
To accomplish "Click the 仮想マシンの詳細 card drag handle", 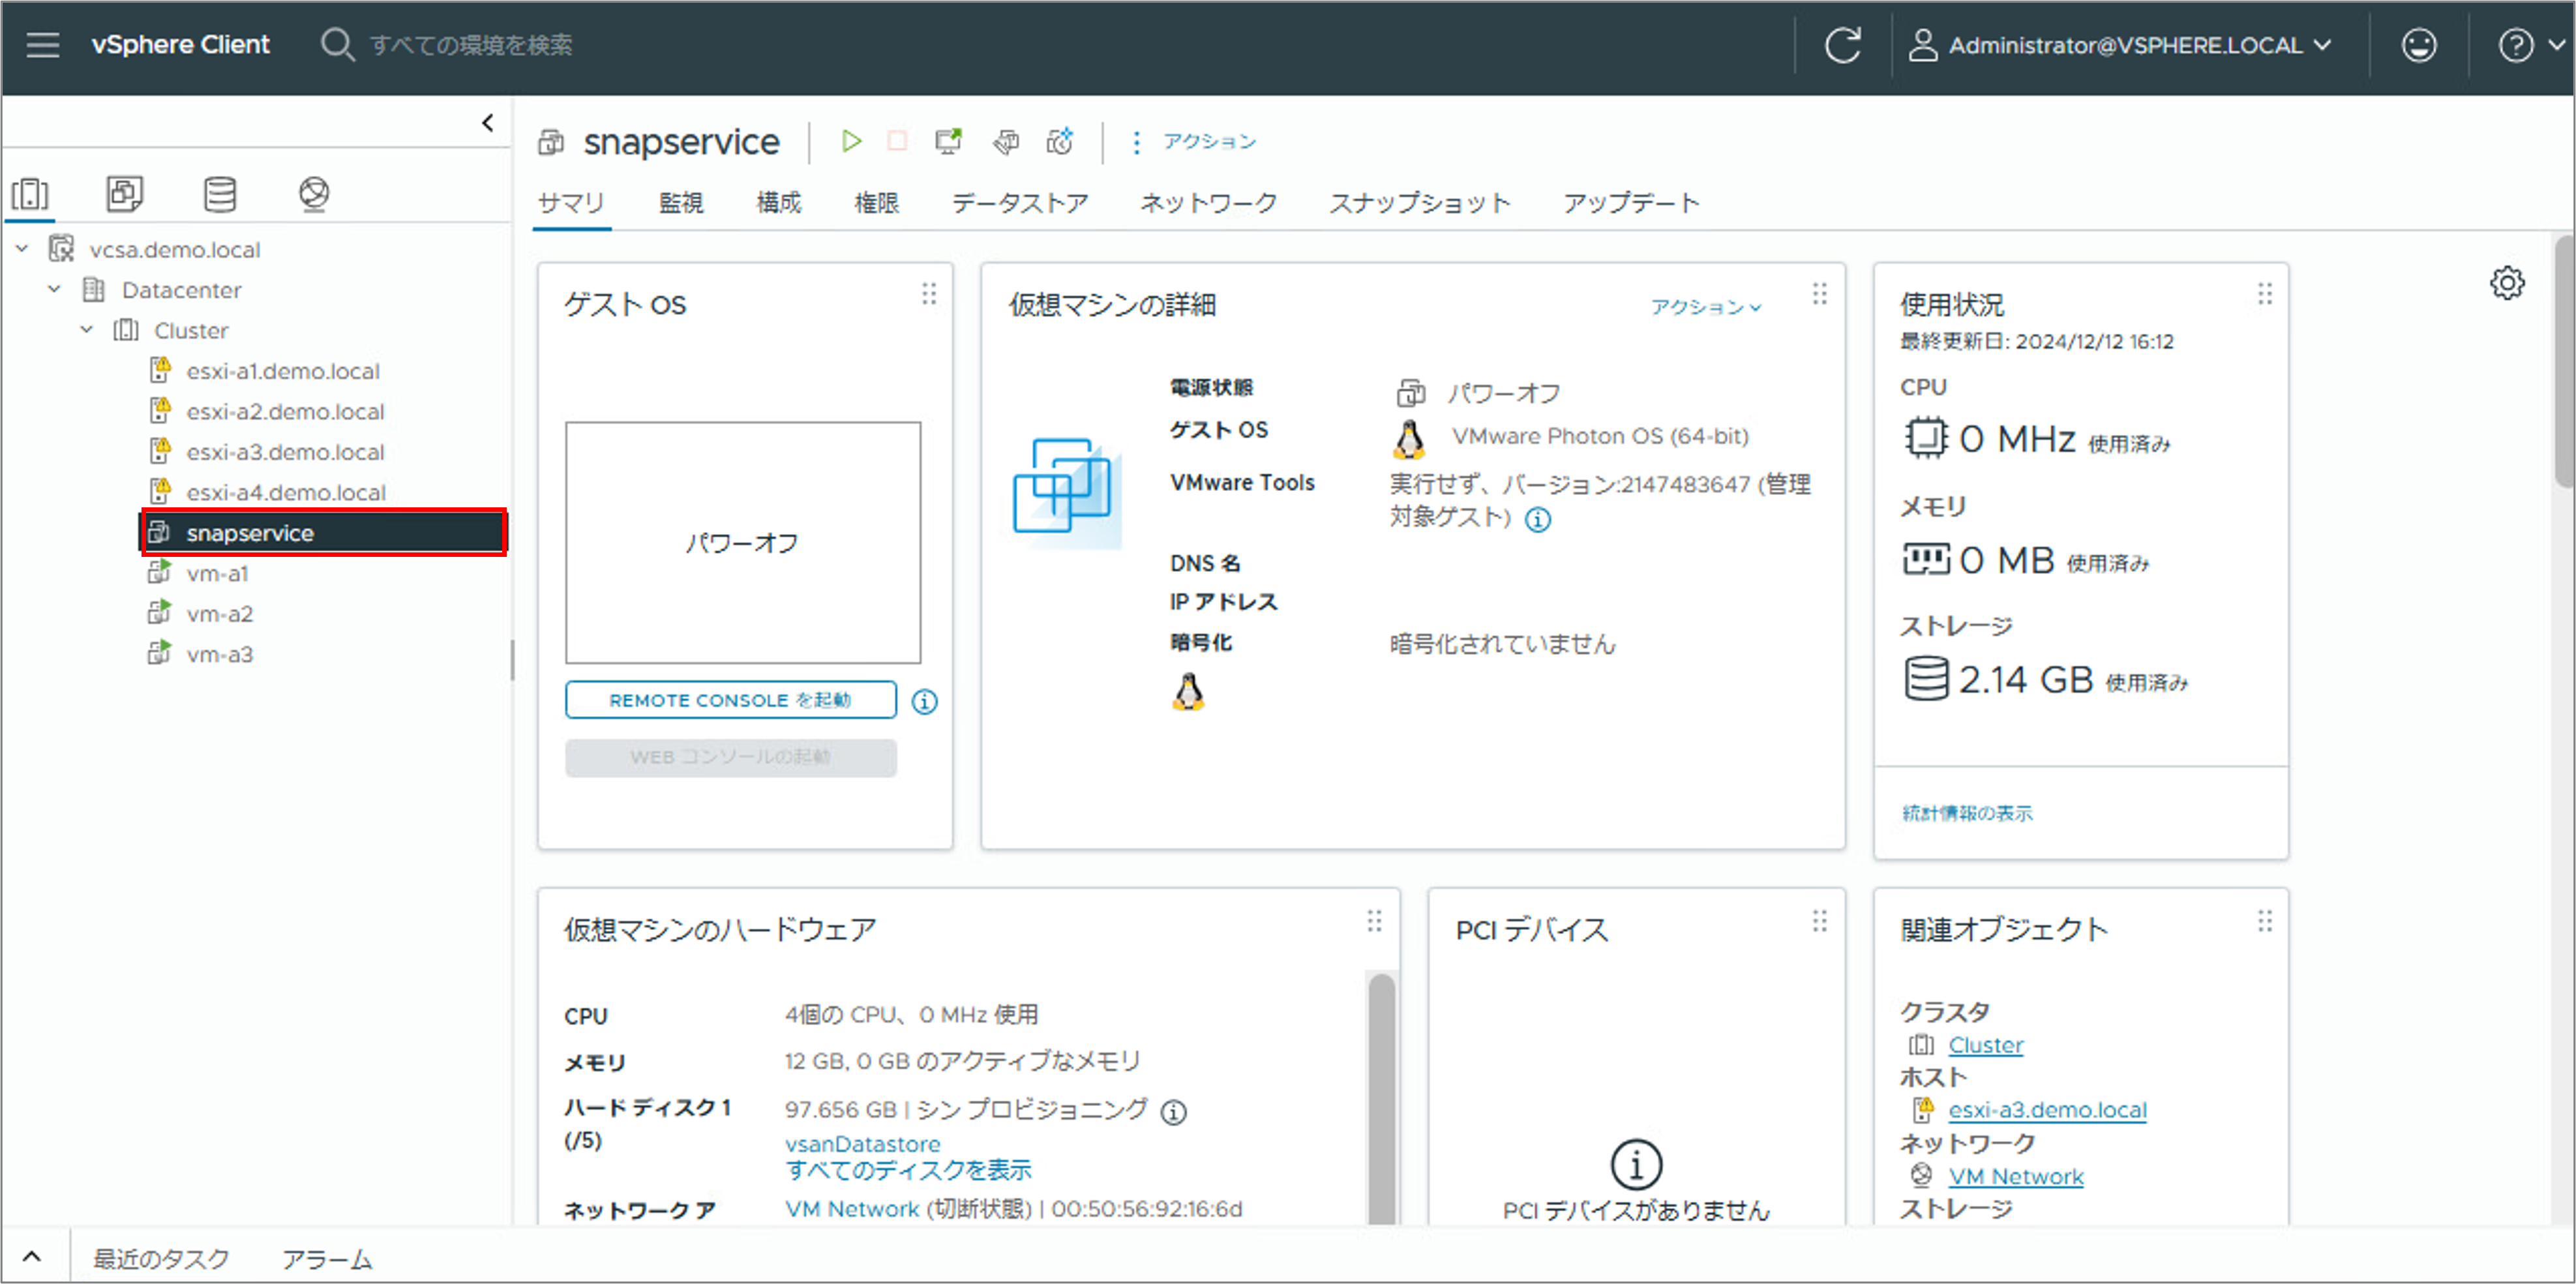I will [x=1820, y=294].
